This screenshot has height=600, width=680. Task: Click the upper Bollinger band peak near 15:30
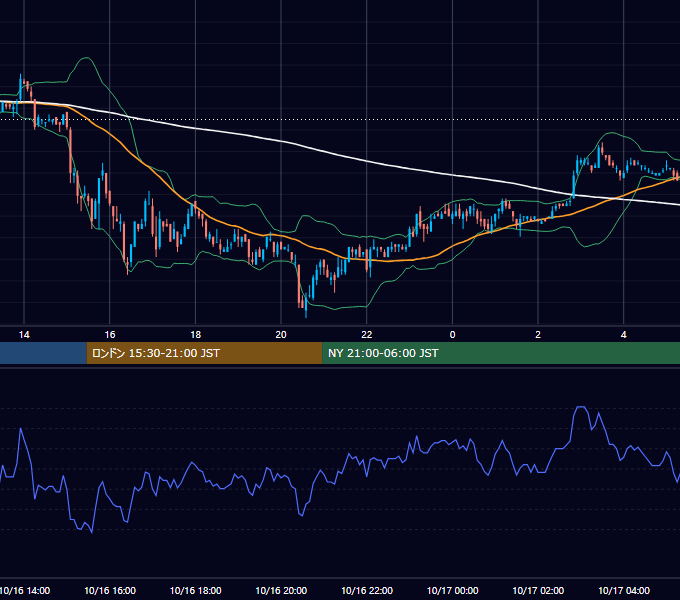(x=87, y=58)
